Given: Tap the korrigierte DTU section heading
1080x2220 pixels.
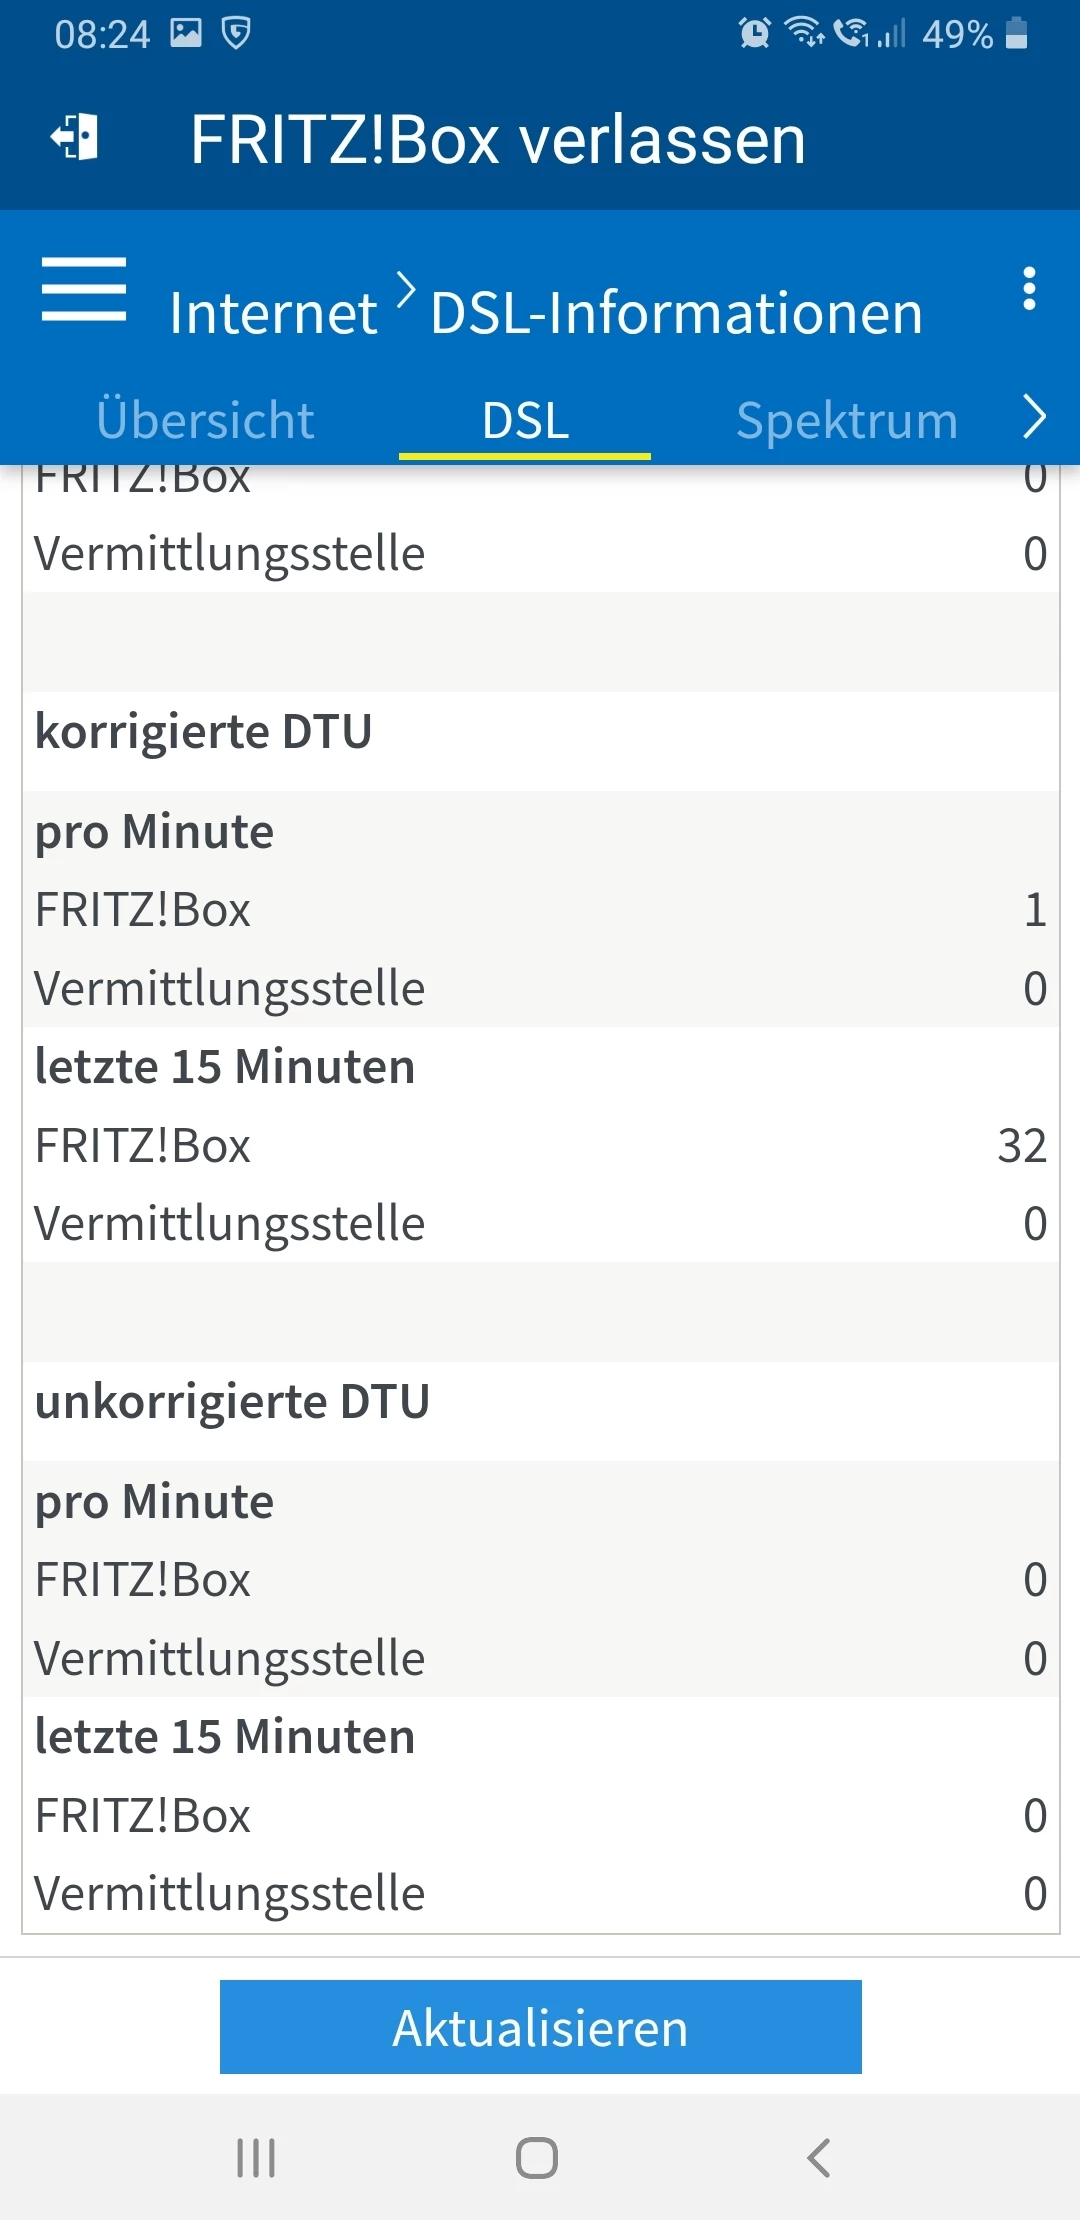Looking at the screenshot, I should click(x=204, y=731).
